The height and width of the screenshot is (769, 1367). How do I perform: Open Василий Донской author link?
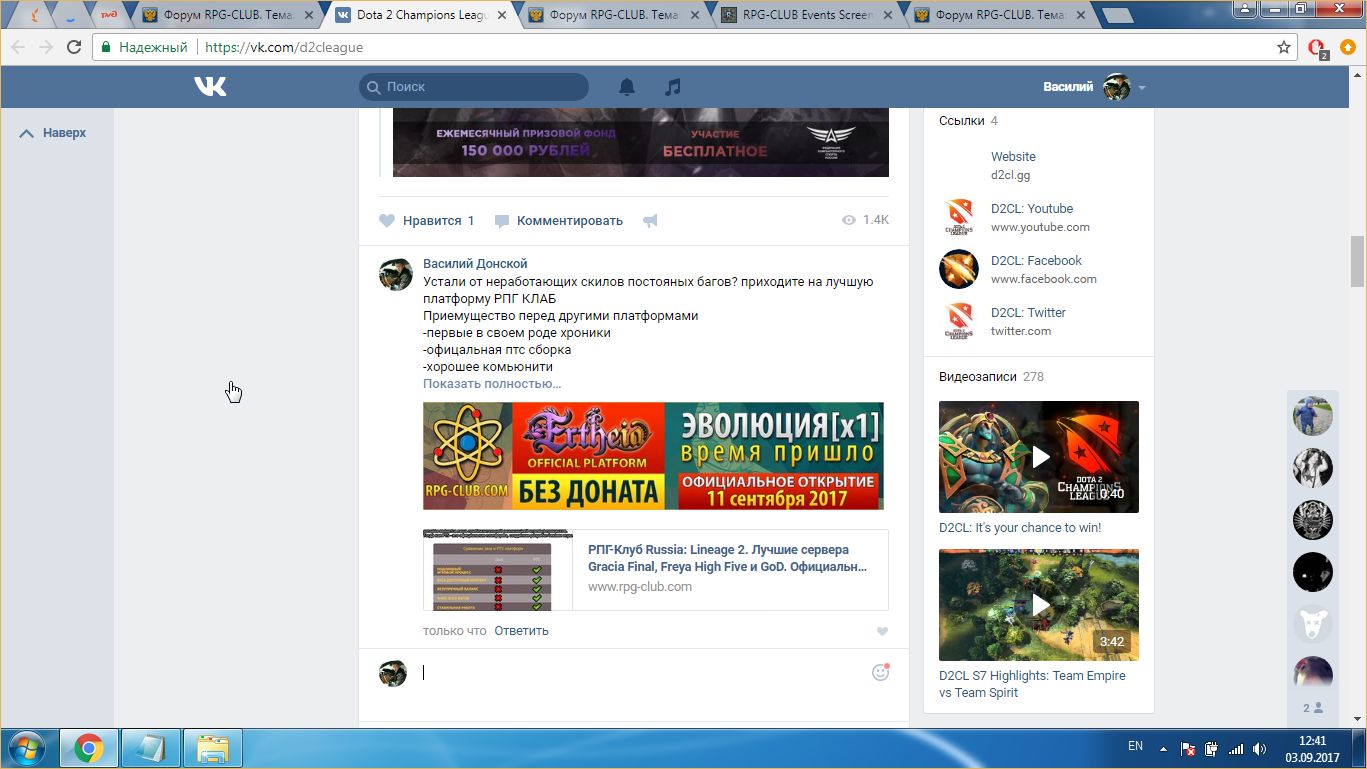click(475, 264)
